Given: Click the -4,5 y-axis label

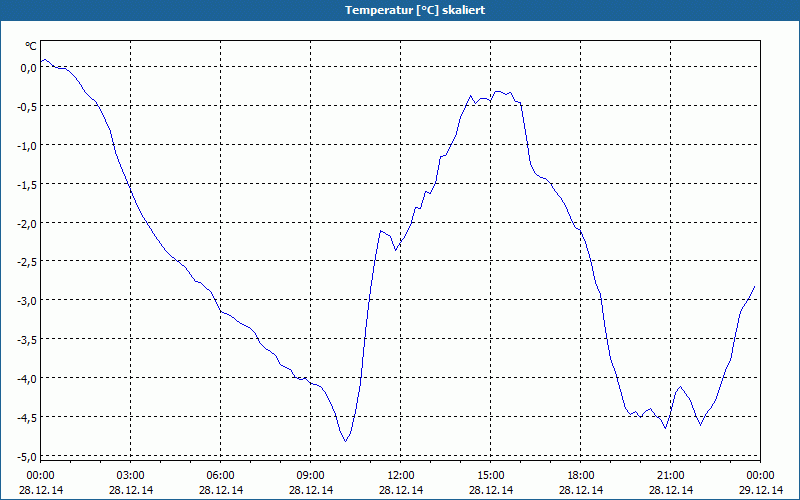Looking at the screenshot, I should click(26, 417).
